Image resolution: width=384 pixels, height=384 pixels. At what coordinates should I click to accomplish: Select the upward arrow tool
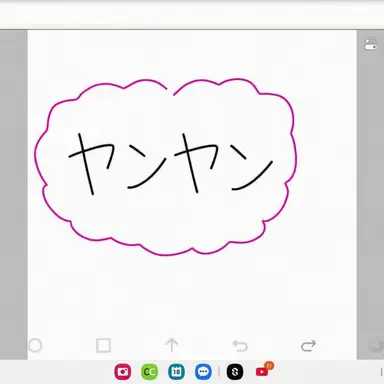(x=172, y=345)
